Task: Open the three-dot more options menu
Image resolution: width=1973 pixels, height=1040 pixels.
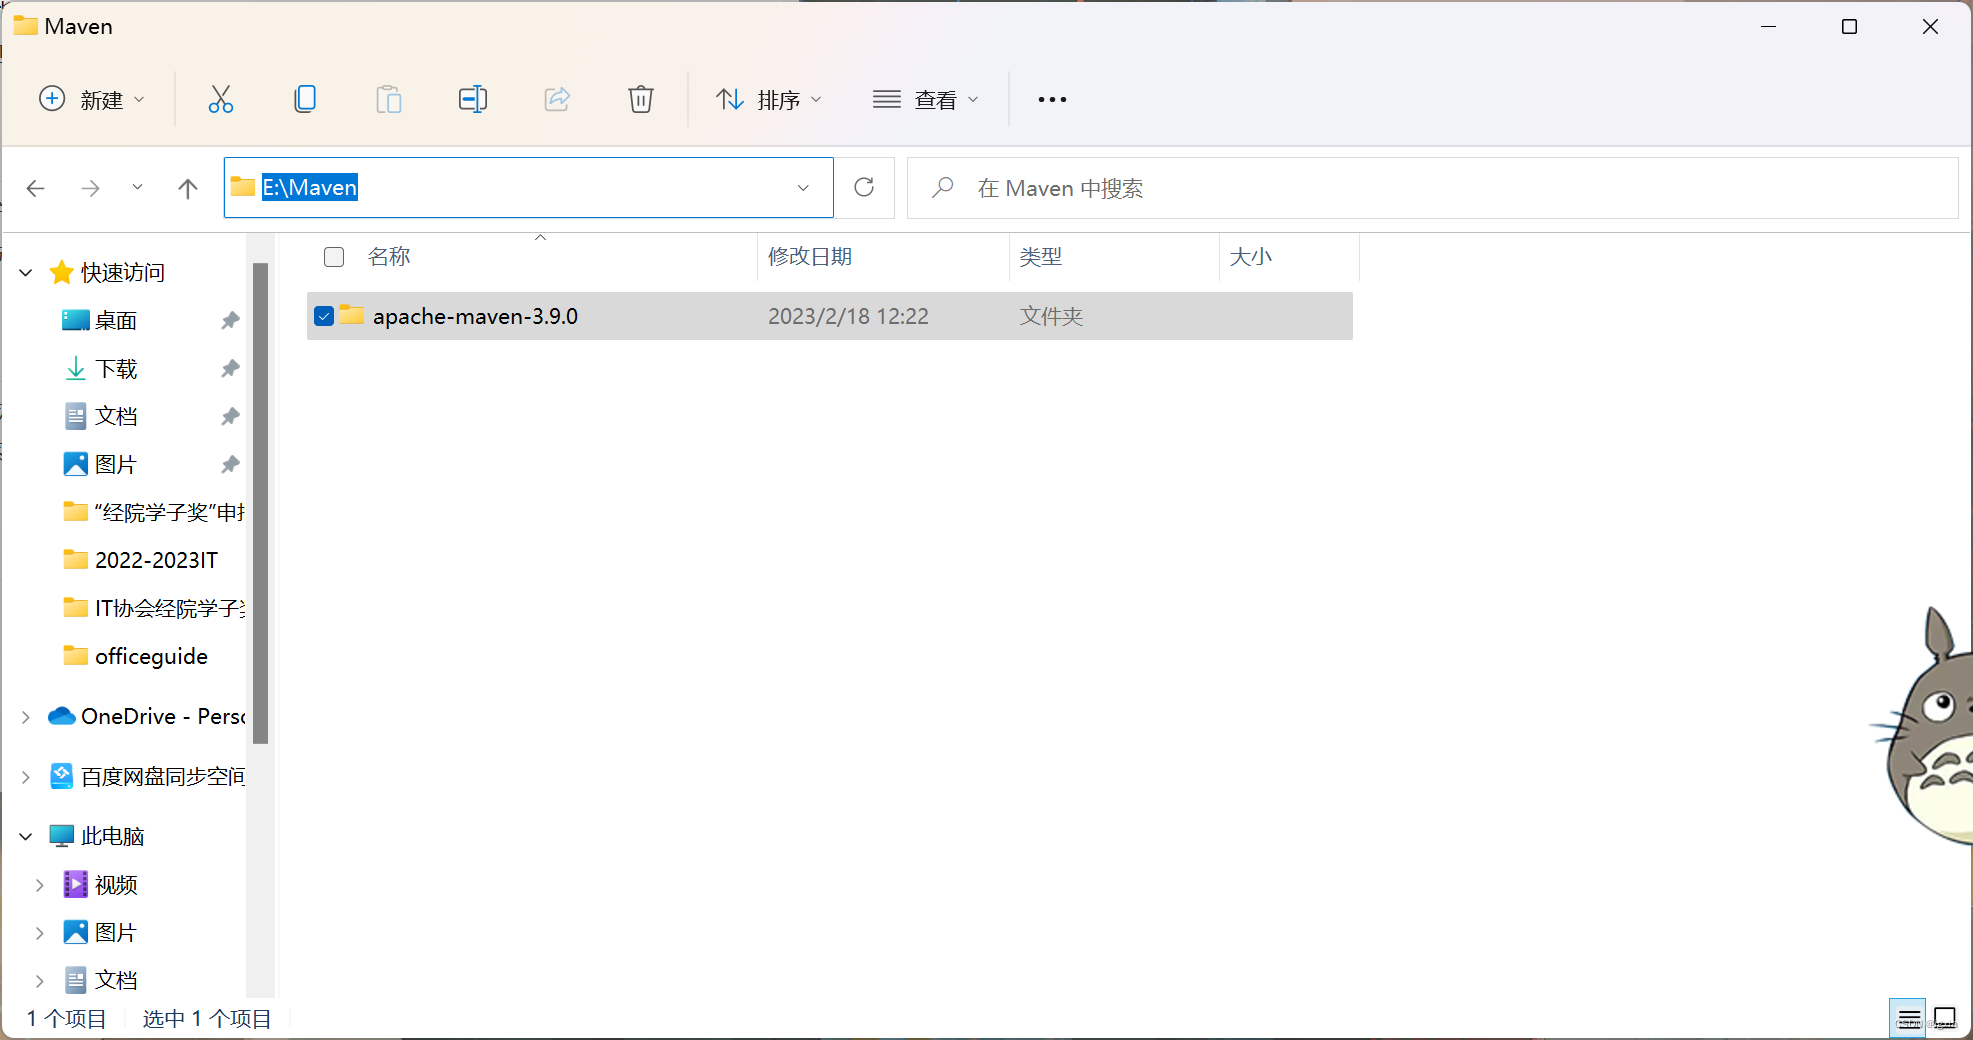Action: tap(1052, 99)
